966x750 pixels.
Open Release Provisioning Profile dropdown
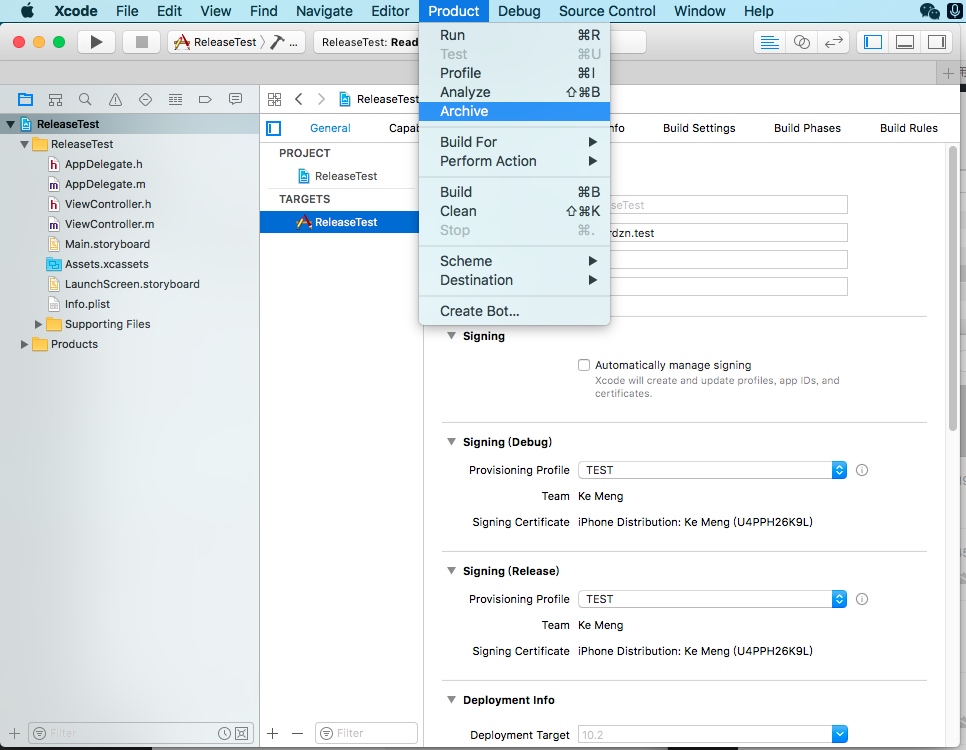coord(712,599)
